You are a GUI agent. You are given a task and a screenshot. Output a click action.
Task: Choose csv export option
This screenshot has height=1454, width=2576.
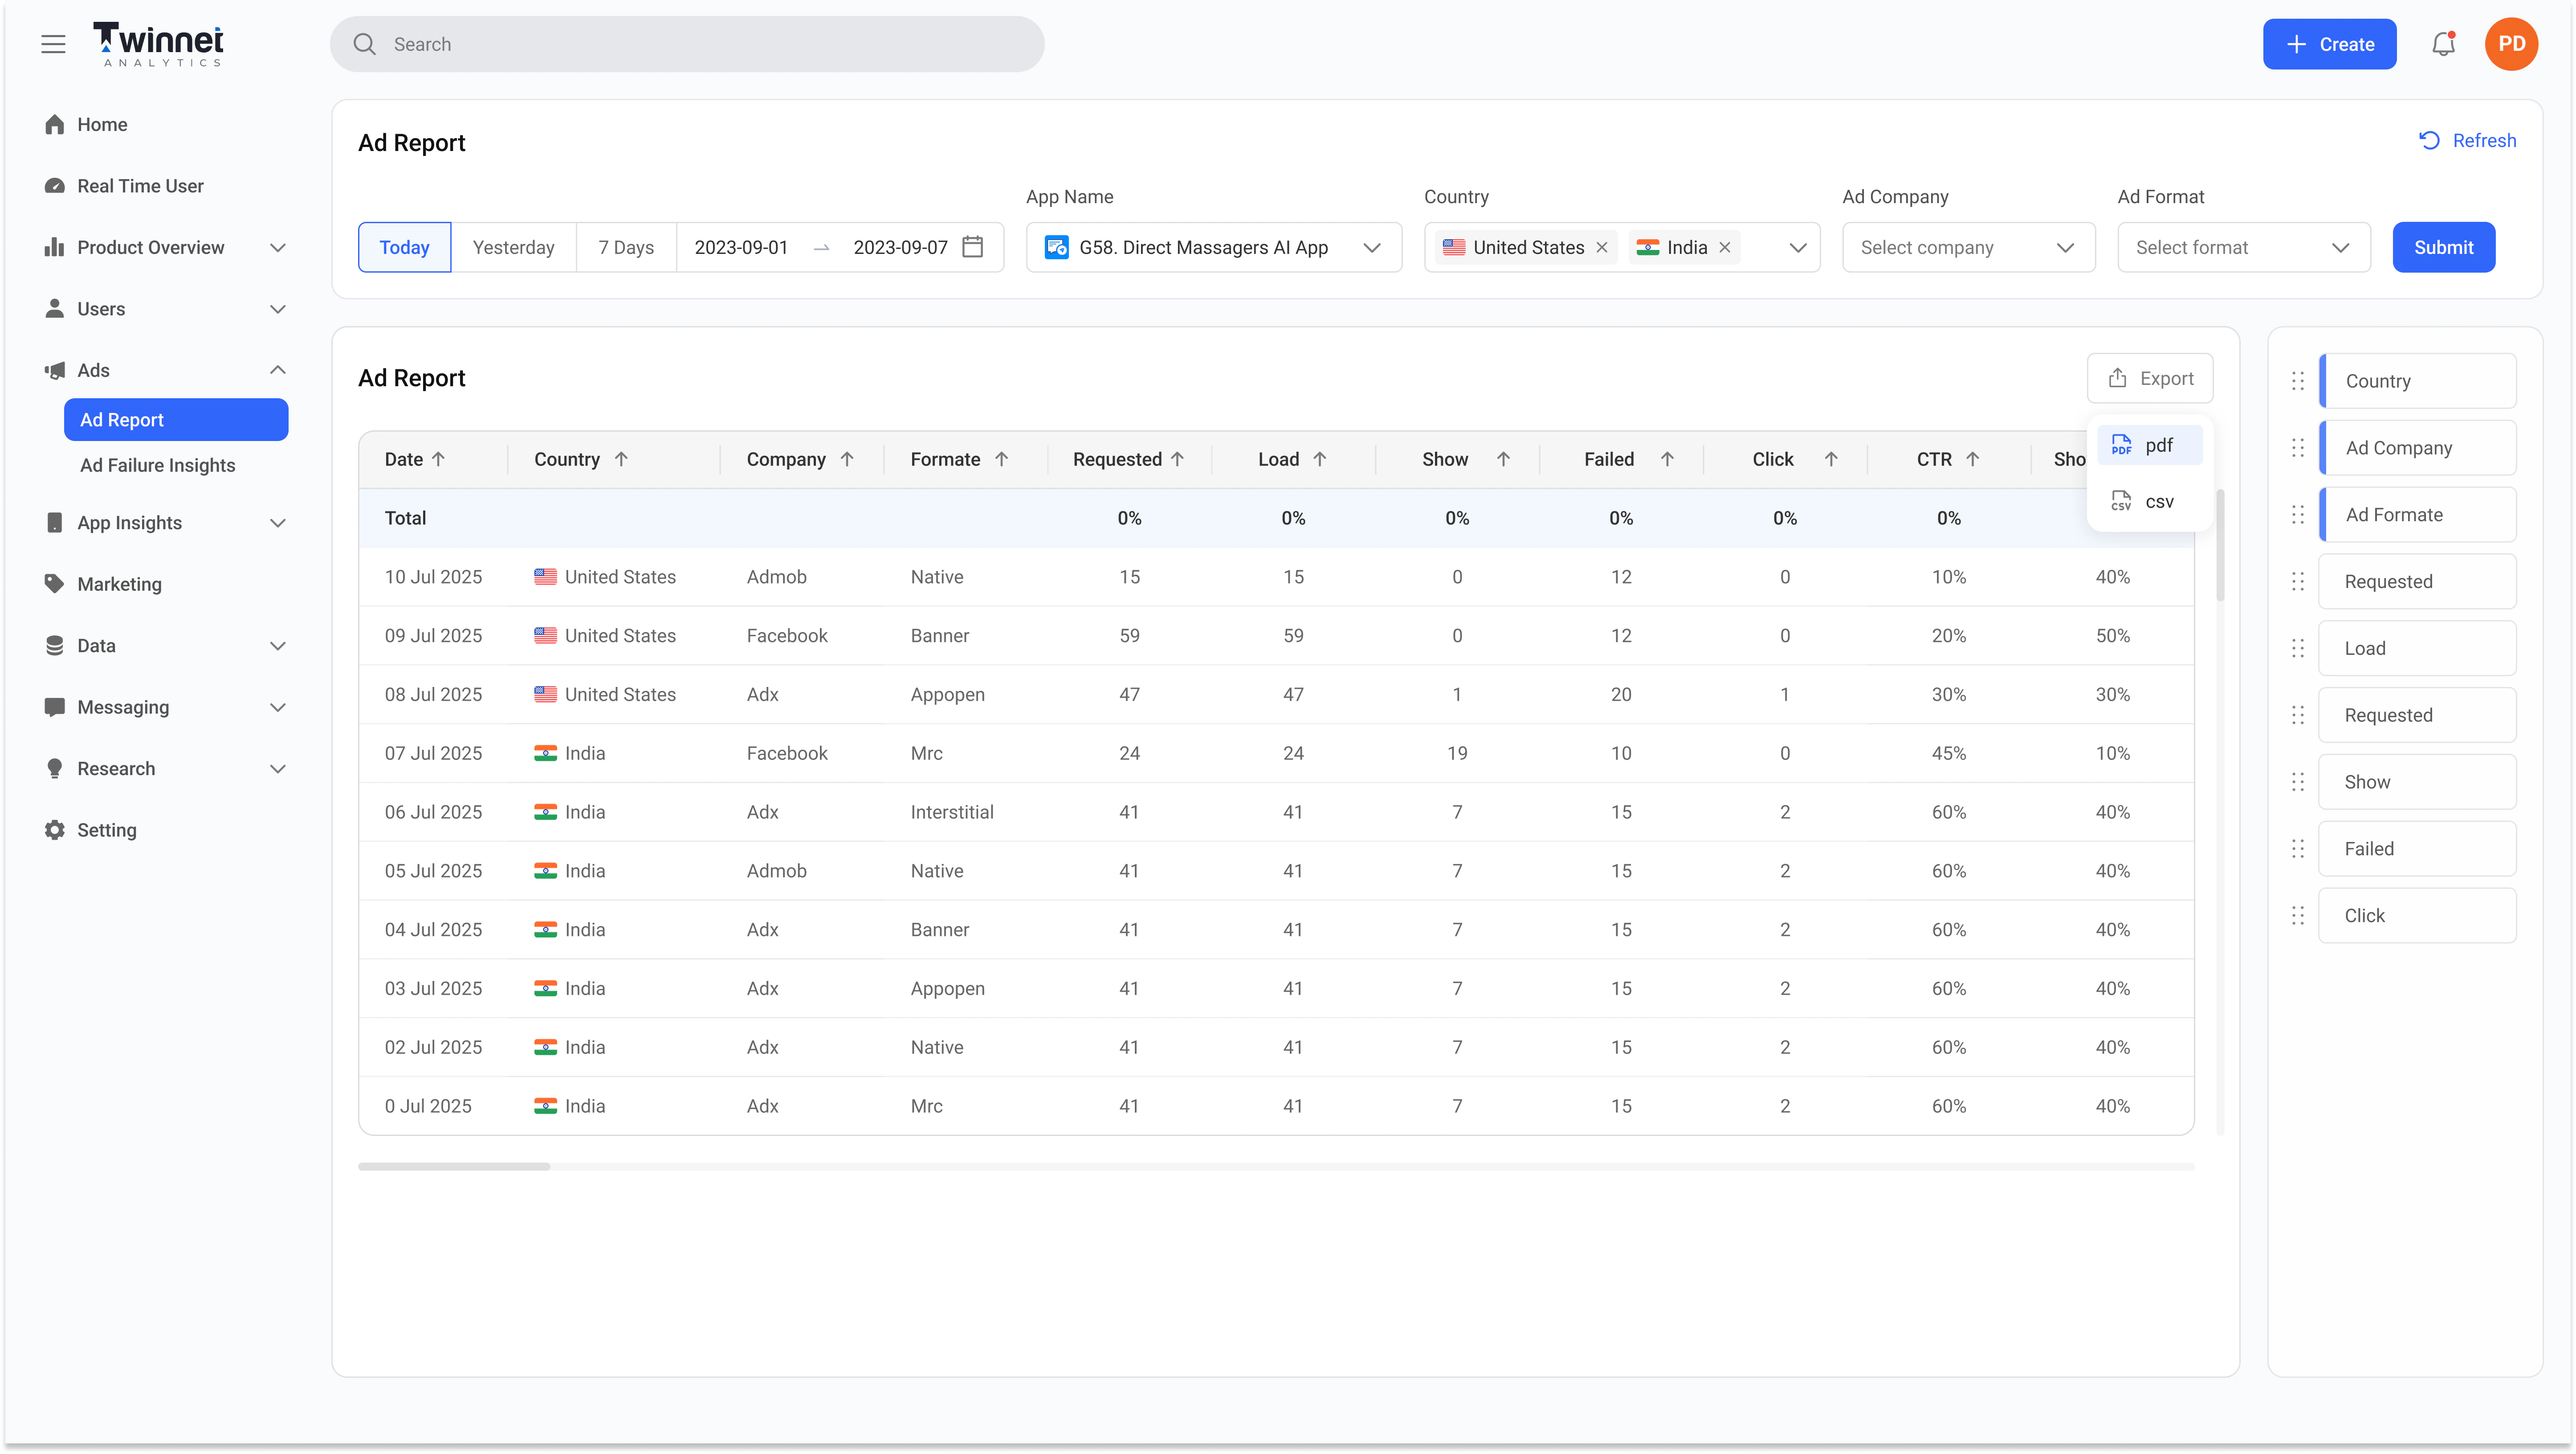click(2150, 501)
